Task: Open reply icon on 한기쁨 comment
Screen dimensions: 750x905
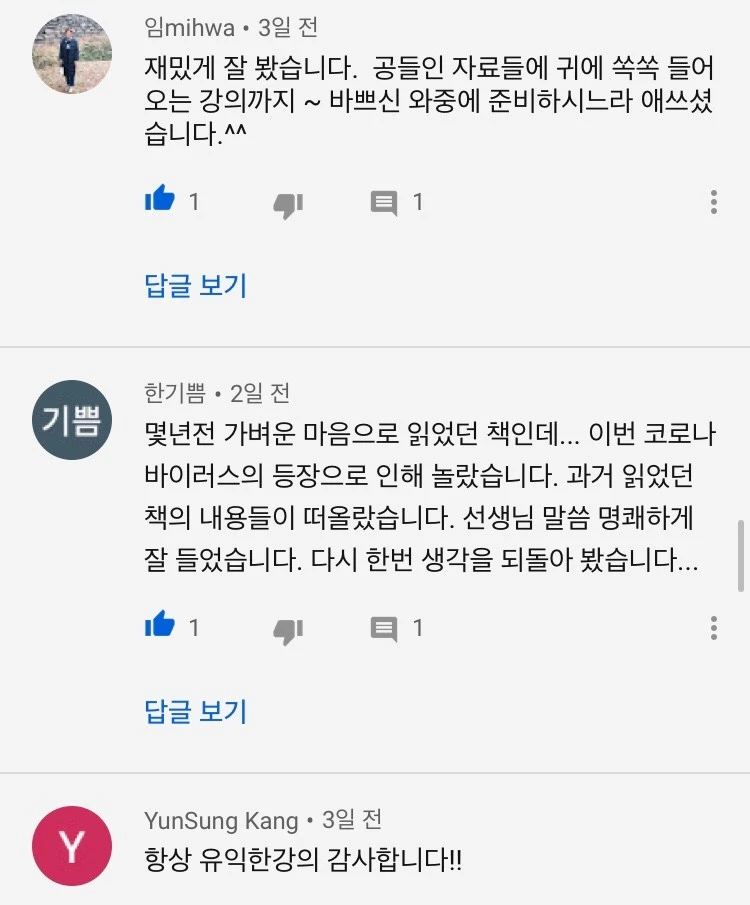Action: pyautogui.click(x=384, y=629)
